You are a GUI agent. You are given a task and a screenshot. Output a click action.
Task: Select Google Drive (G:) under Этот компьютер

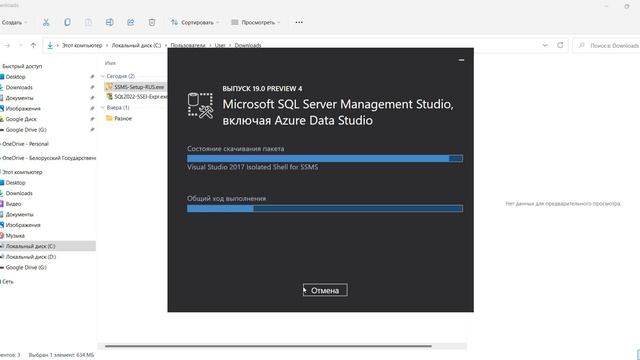26,267
